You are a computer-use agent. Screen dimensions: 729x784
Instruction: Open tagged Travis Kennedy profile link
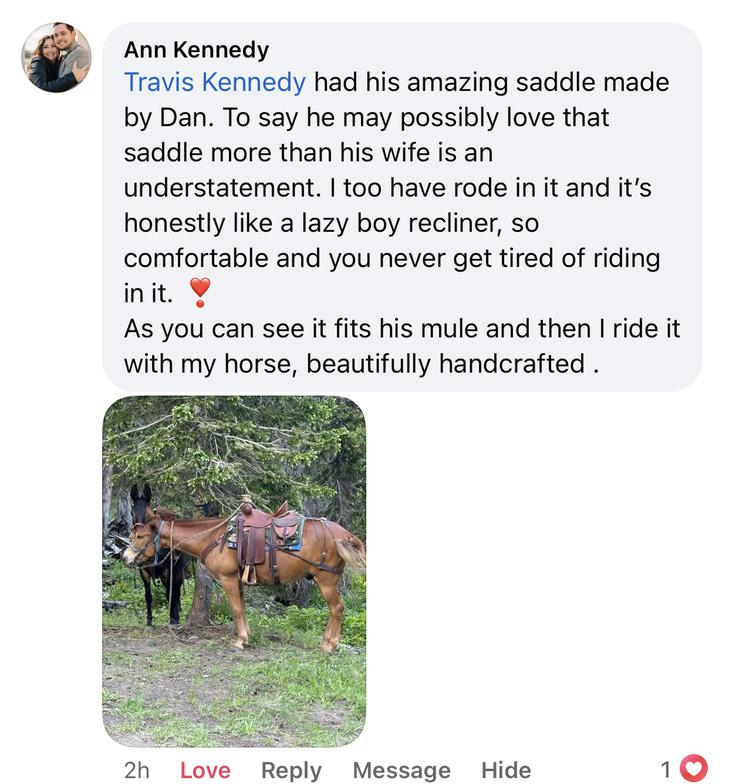click(x=214, y=82)
